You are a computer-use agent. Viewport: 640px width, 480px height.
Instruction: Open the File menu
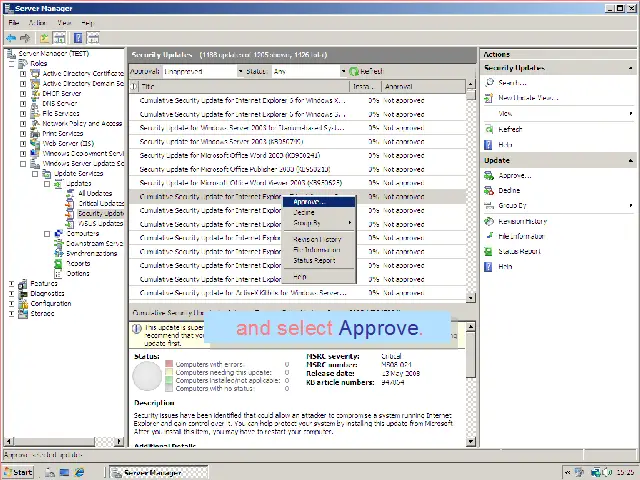click(14, 23)
